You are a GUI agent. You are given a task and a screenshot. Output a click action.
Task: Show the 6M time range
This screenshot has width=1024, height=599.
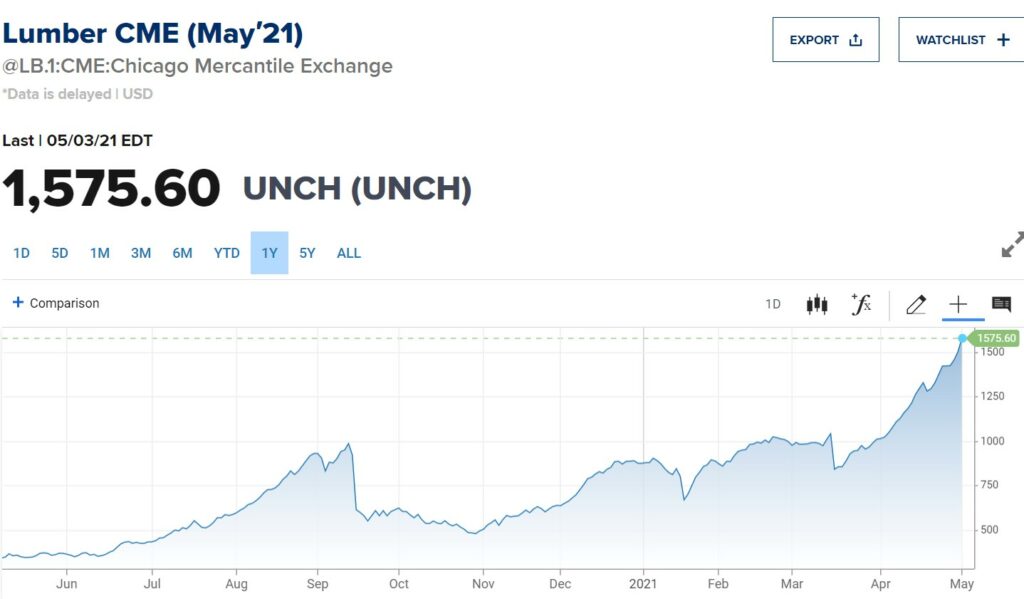click(182, 253)
